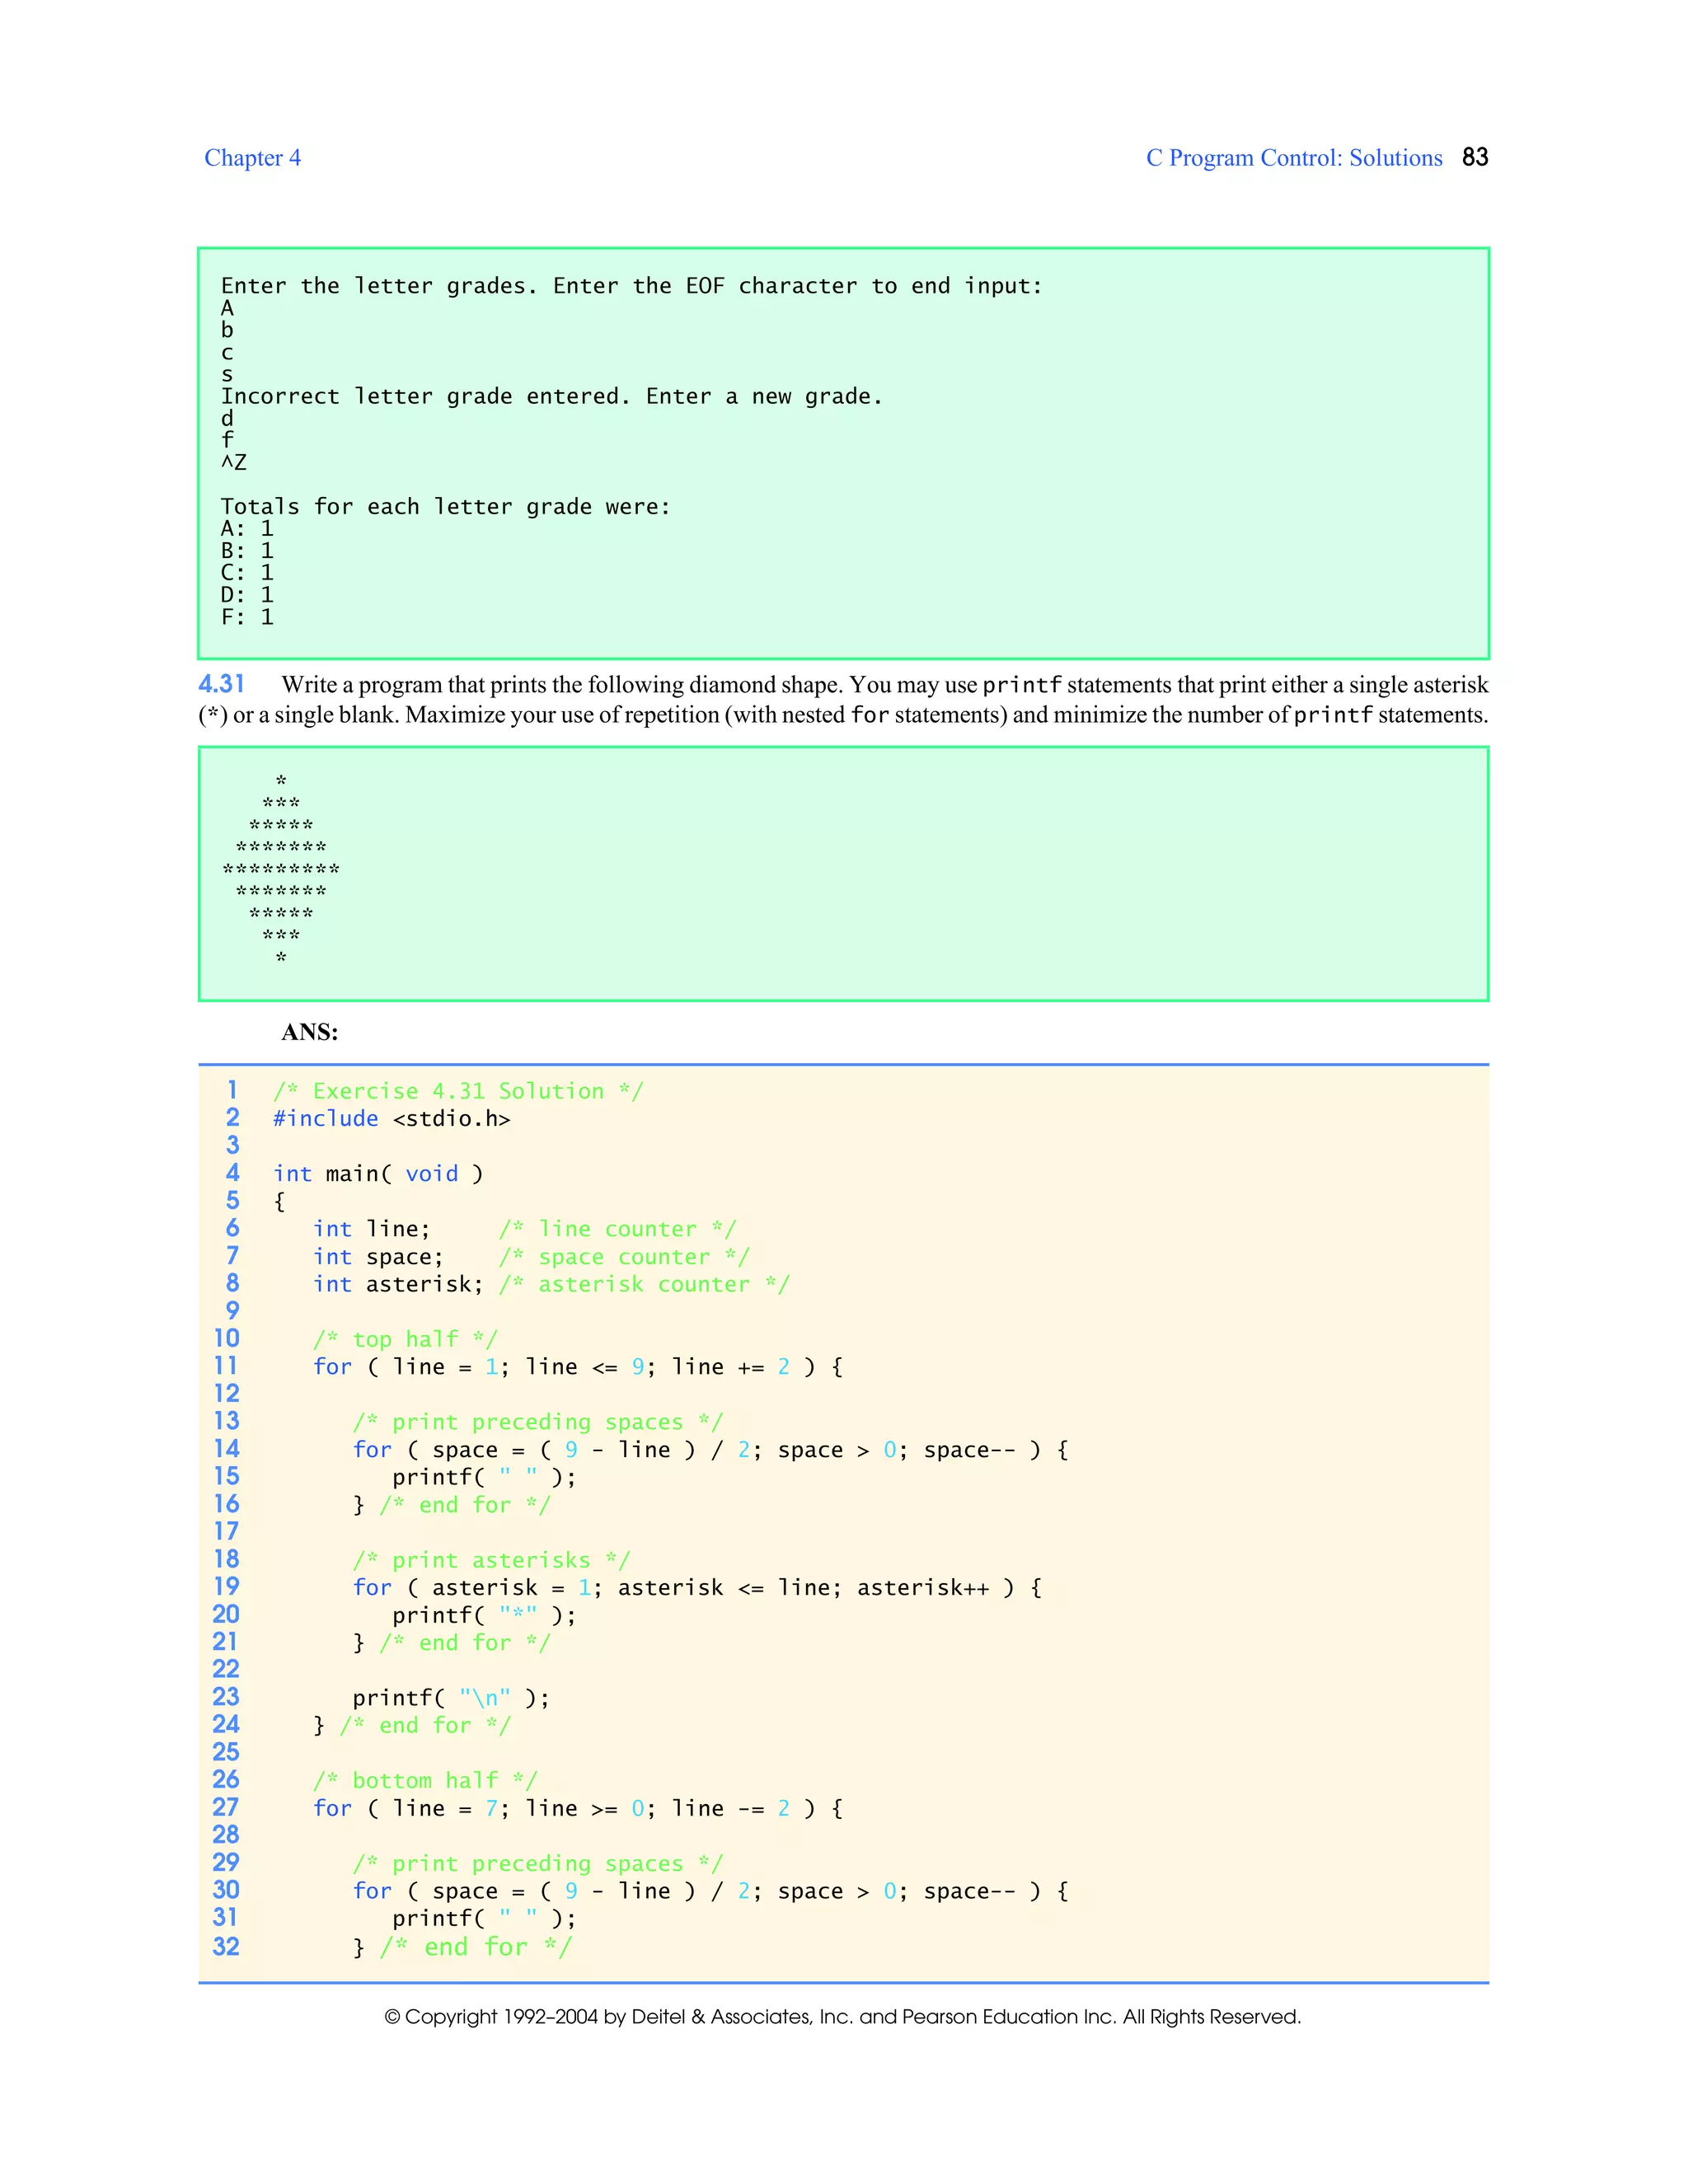Click the 'int space;' declaration

[x=379, y=1256]
